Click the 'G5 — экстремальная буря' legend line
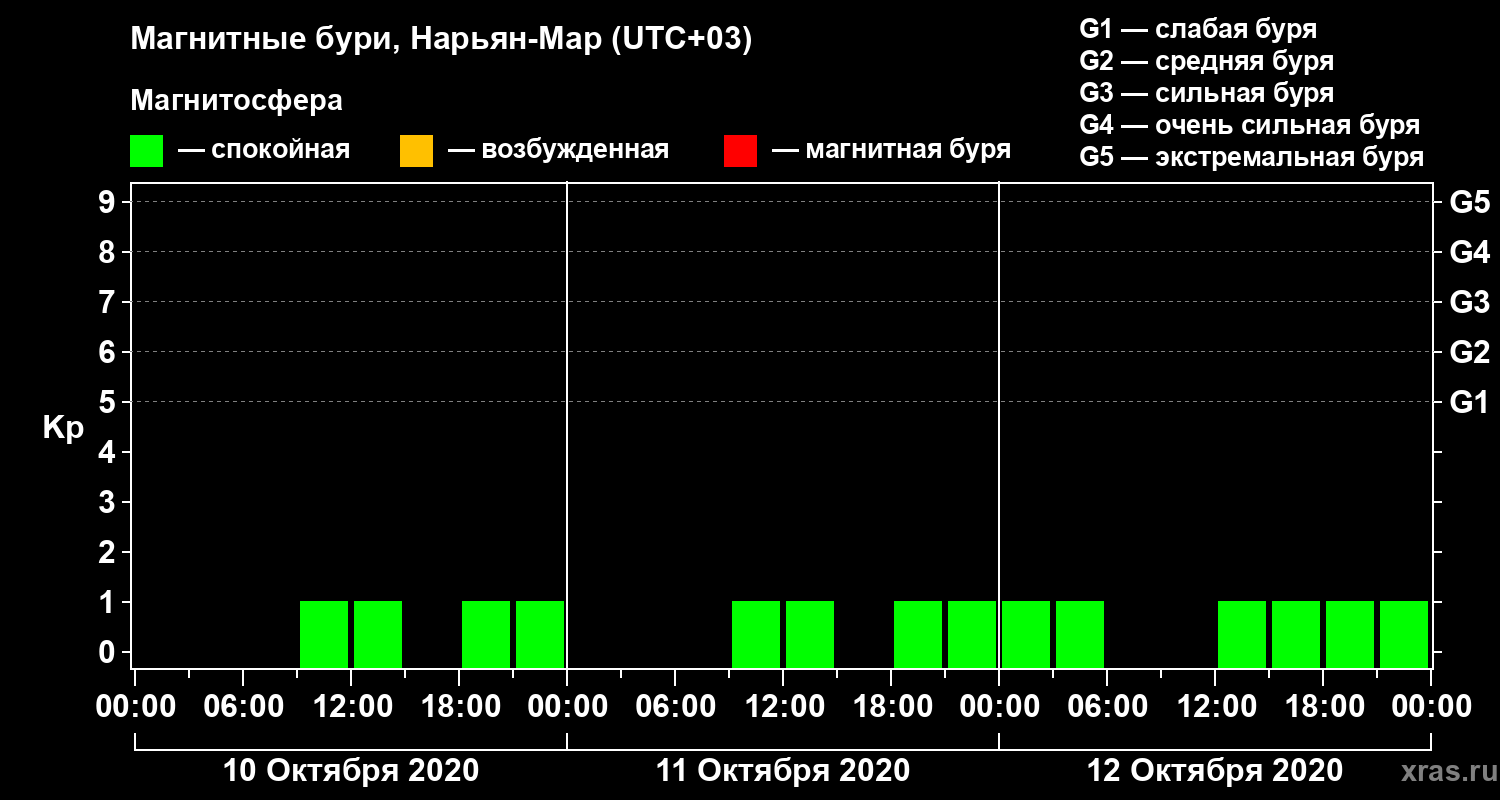 click(x=1251, y=158)
